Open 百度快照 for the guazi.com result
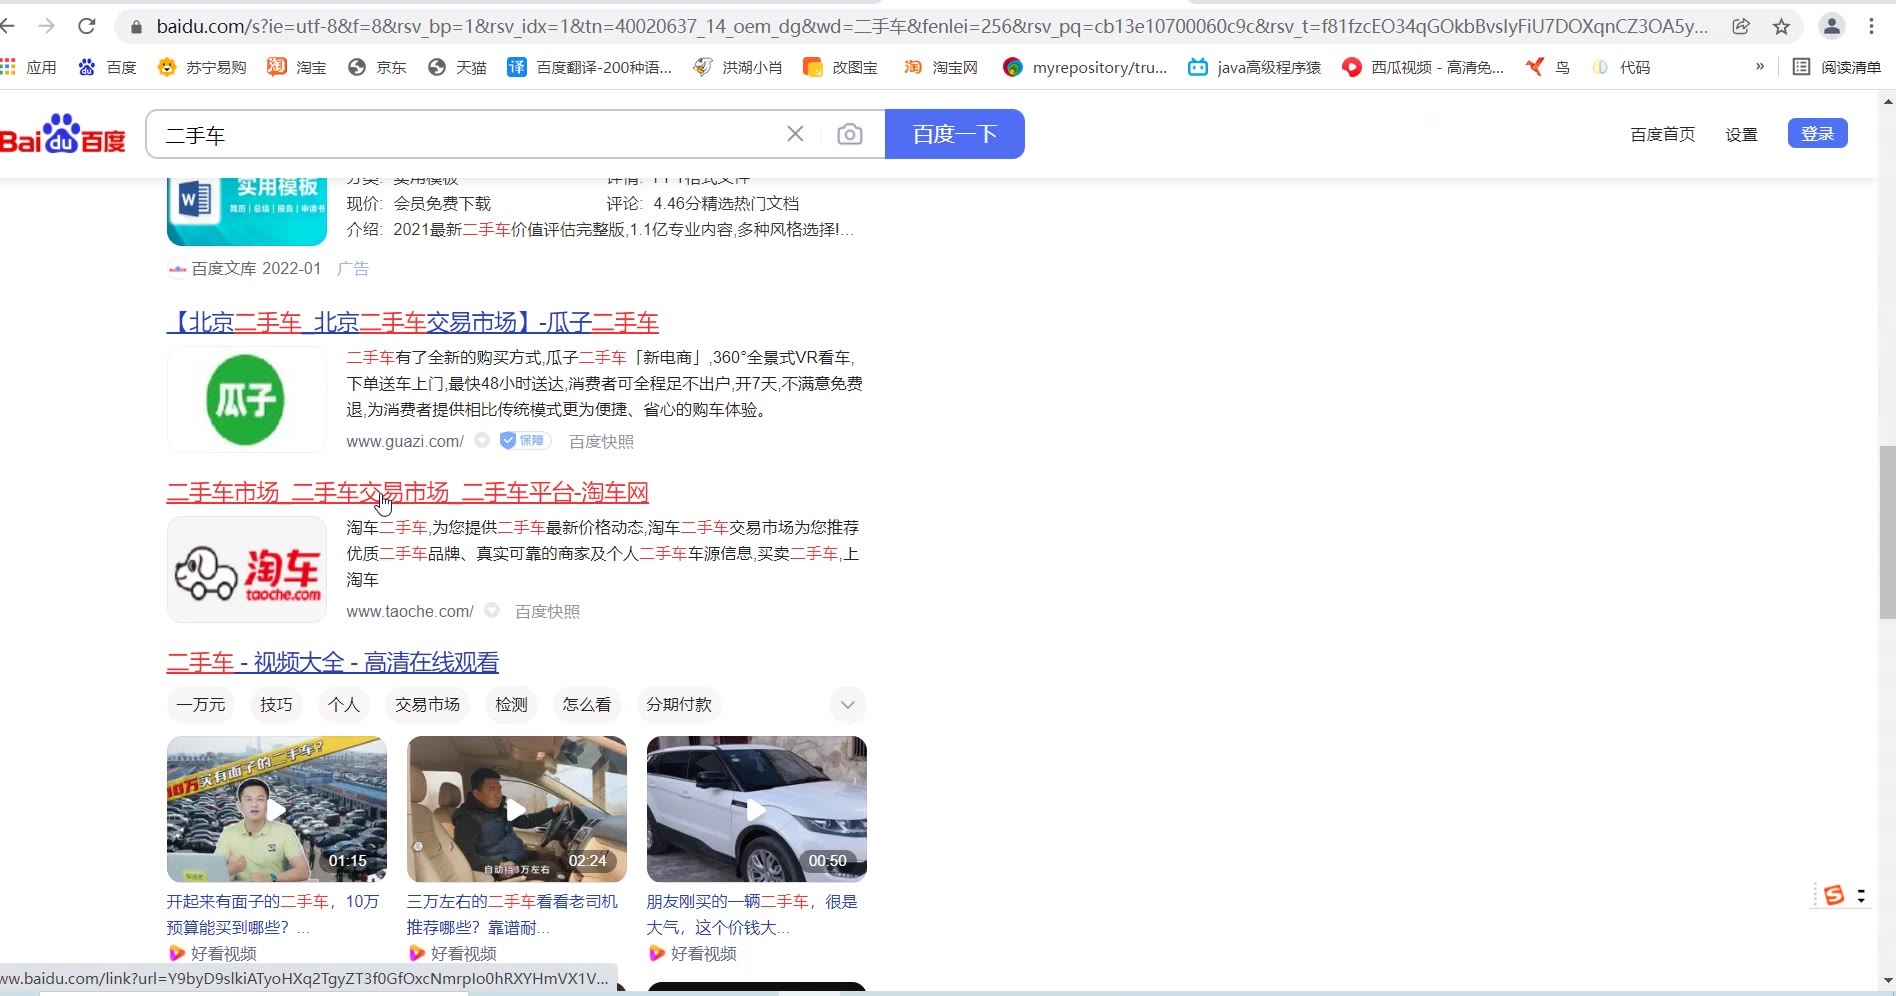 coord(601,441)
